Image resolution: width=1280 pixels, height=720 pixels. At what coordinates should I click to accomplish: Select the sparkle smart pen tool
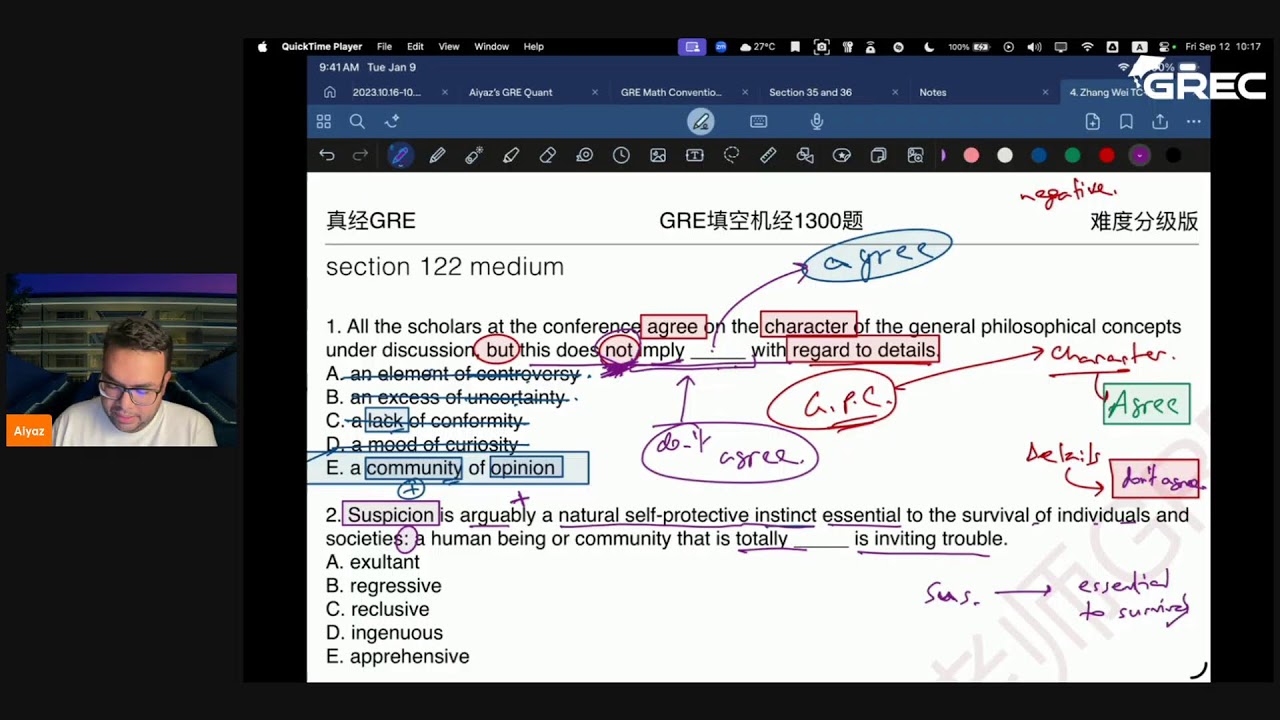tap(474, 155)
